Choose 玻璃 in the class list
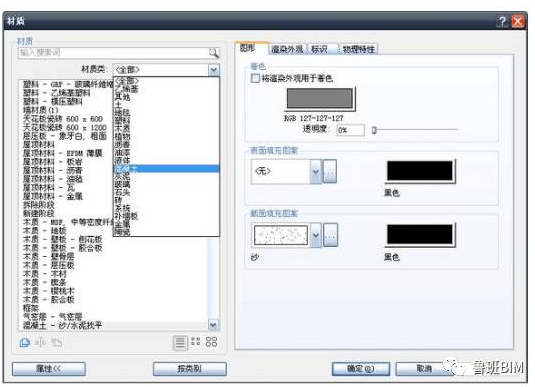 (x=166, y=184)
